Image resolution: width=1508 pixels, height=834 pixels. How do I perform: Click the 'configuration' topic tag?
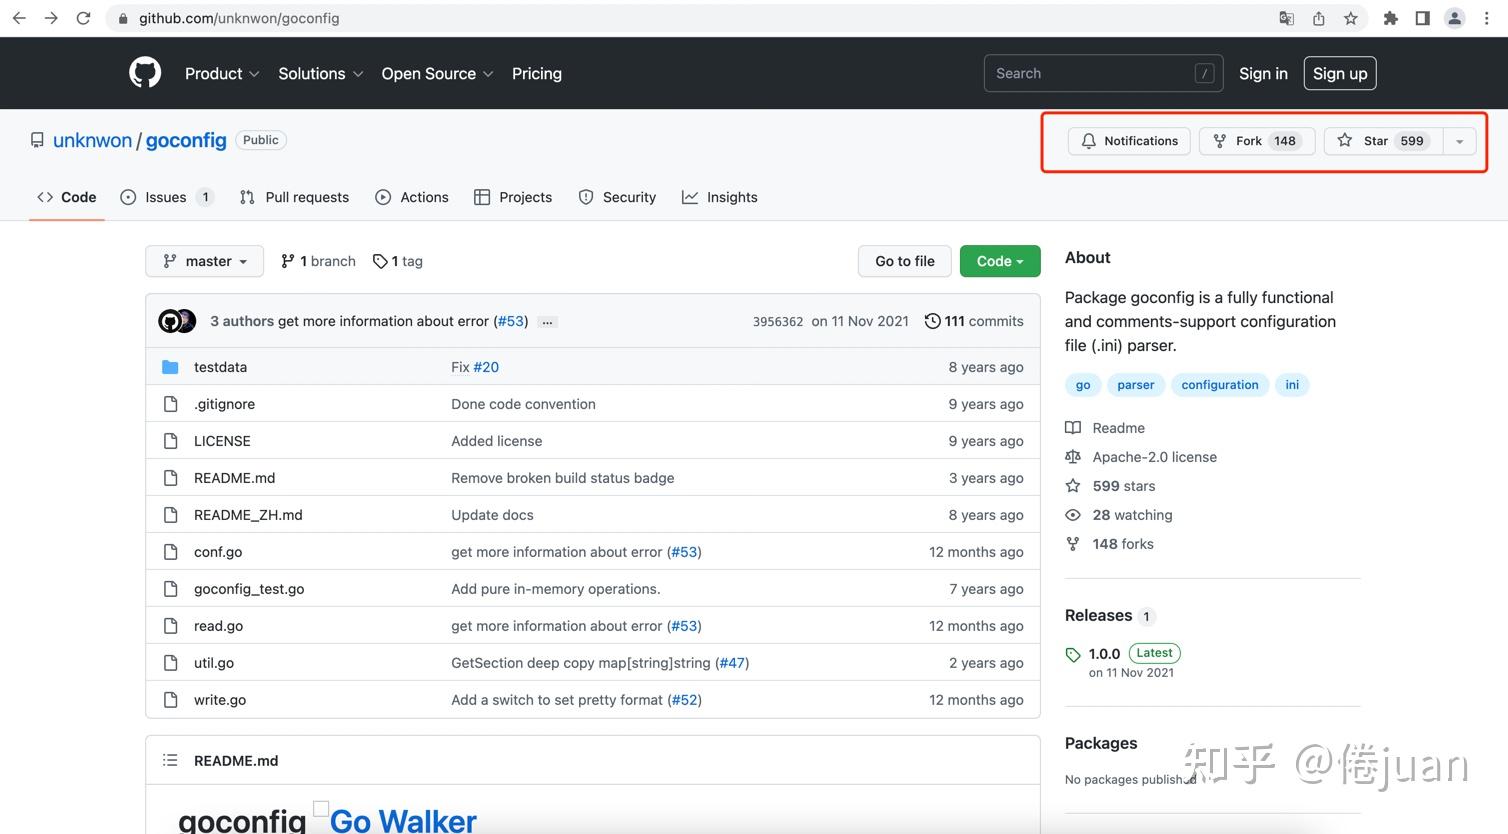click(x=1220, y=385)
